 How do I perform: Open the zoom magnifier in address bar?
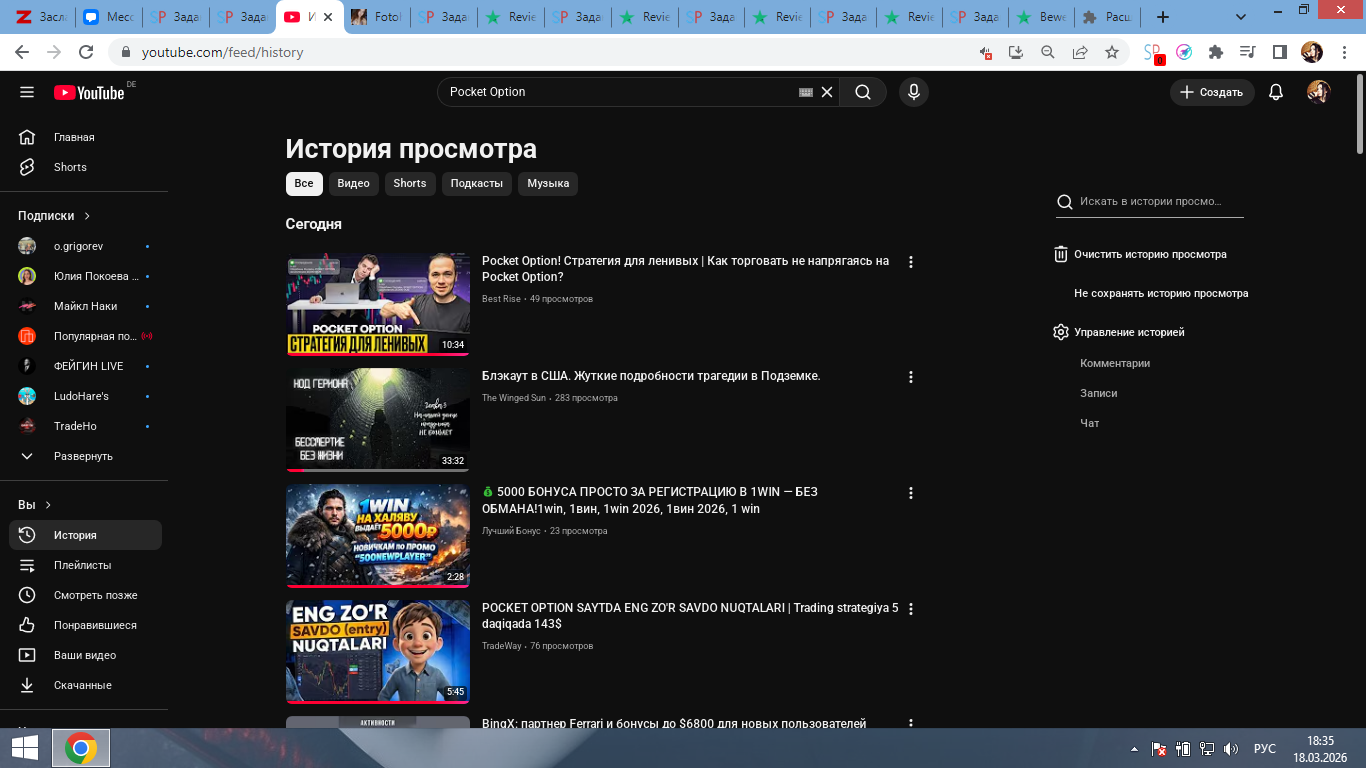[x=1048, y=52]
